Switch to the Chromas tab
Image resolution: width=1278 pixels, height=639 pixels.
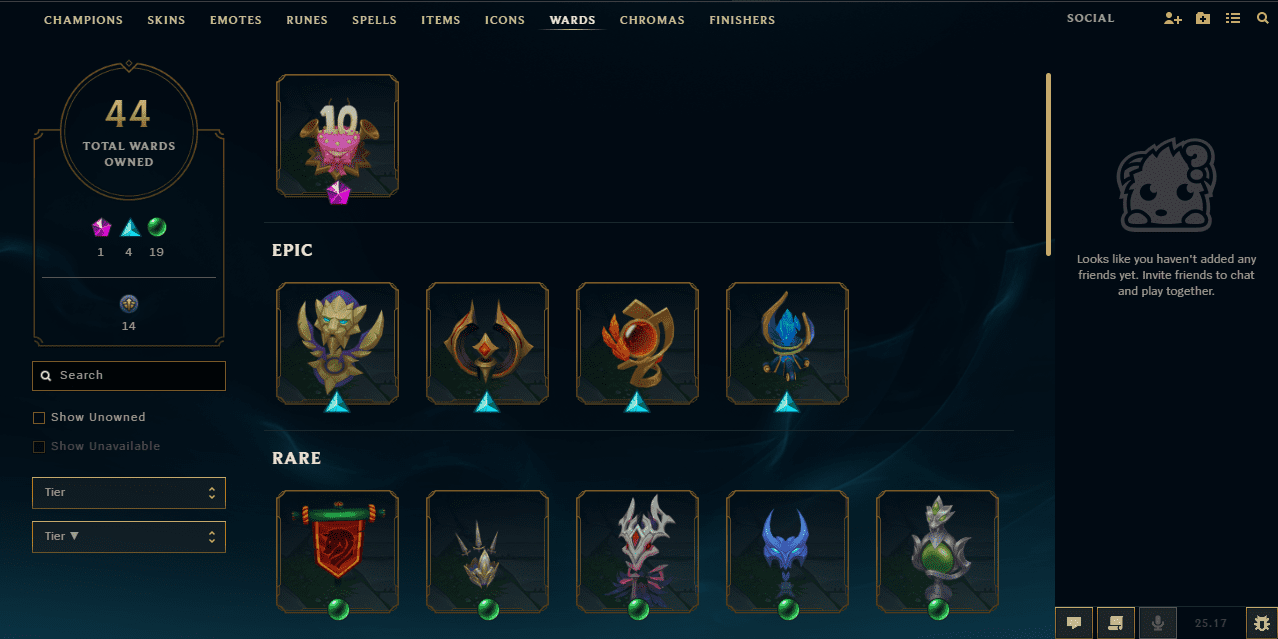[x=652, y=20]
